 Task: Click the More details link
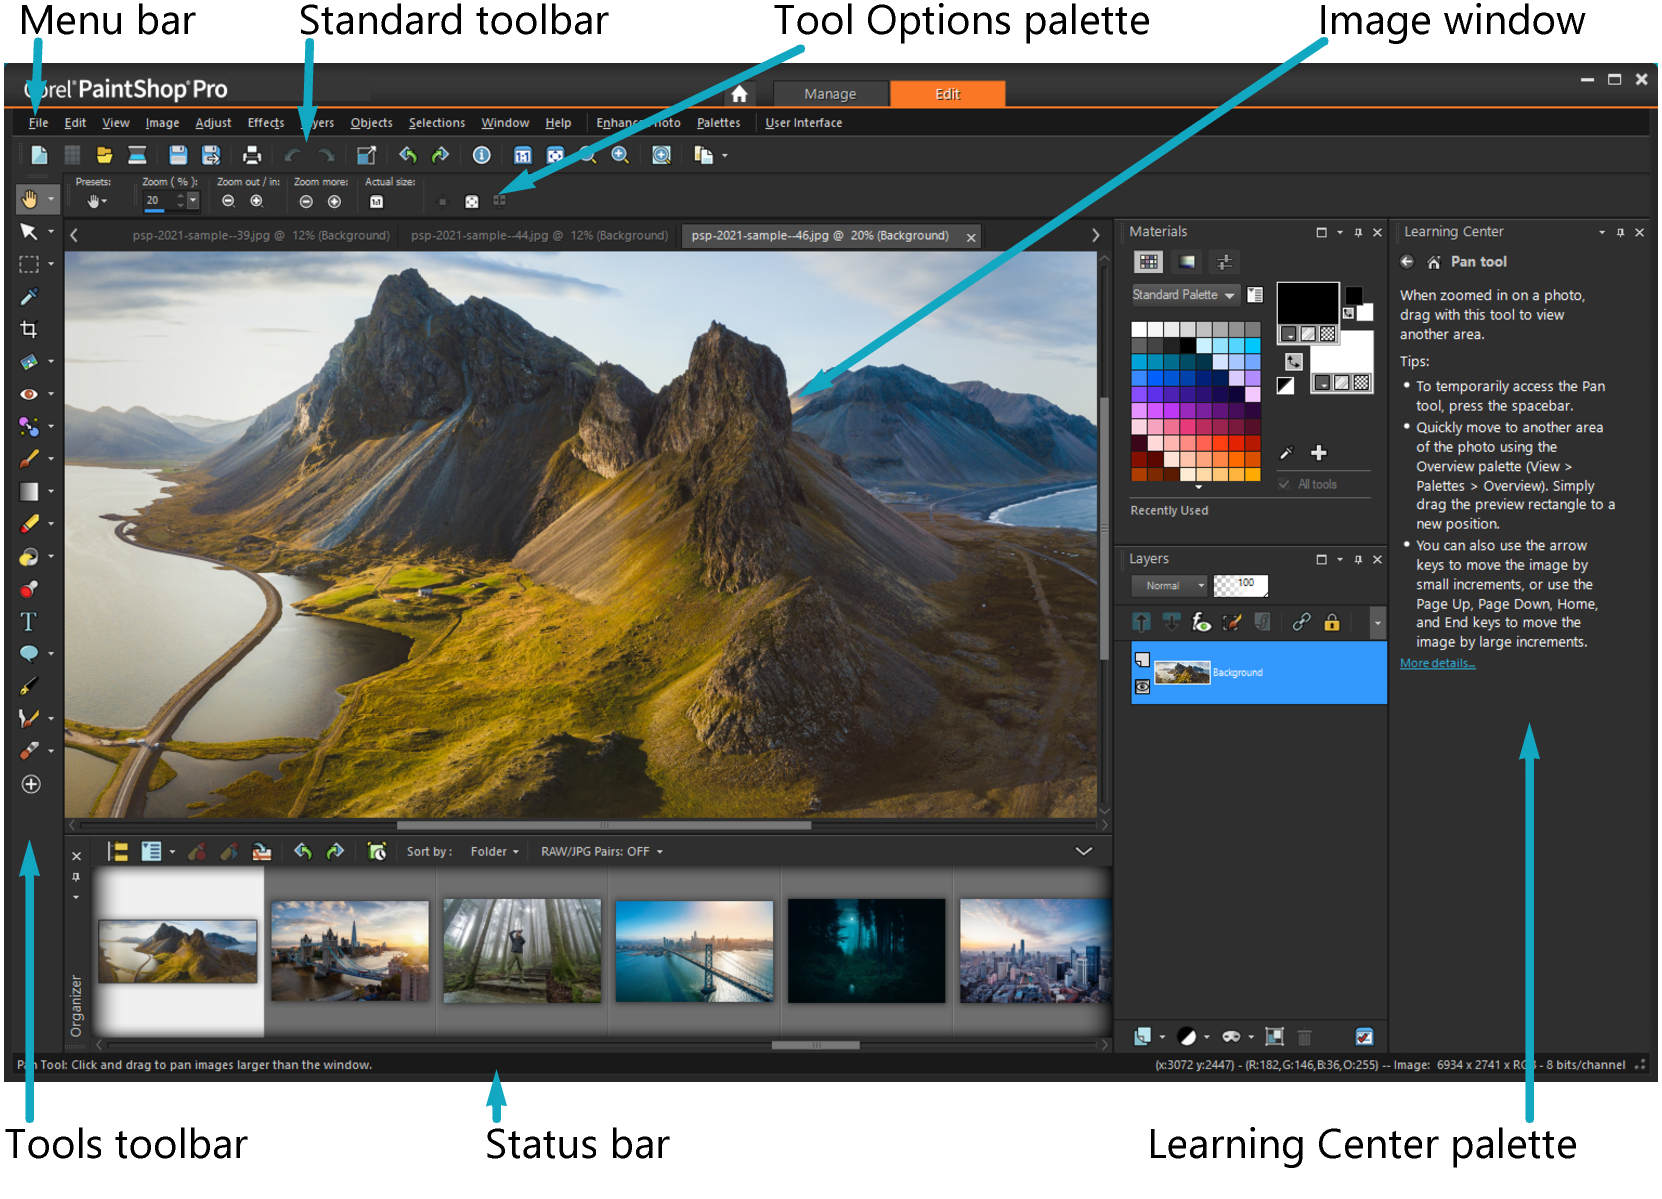click(1437, 664)
